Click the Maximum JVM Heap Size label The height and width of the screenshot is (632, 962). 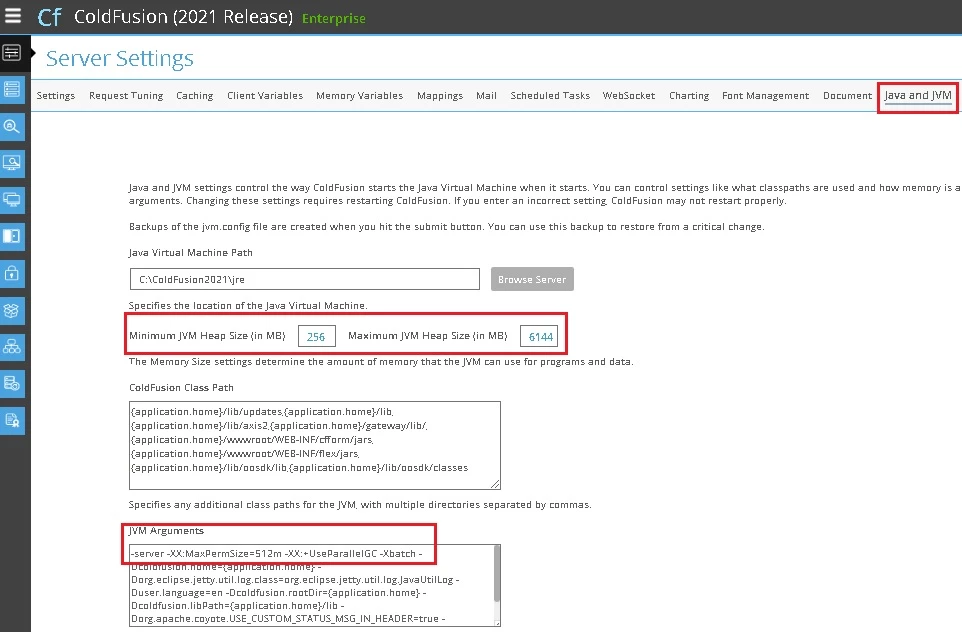428,336
